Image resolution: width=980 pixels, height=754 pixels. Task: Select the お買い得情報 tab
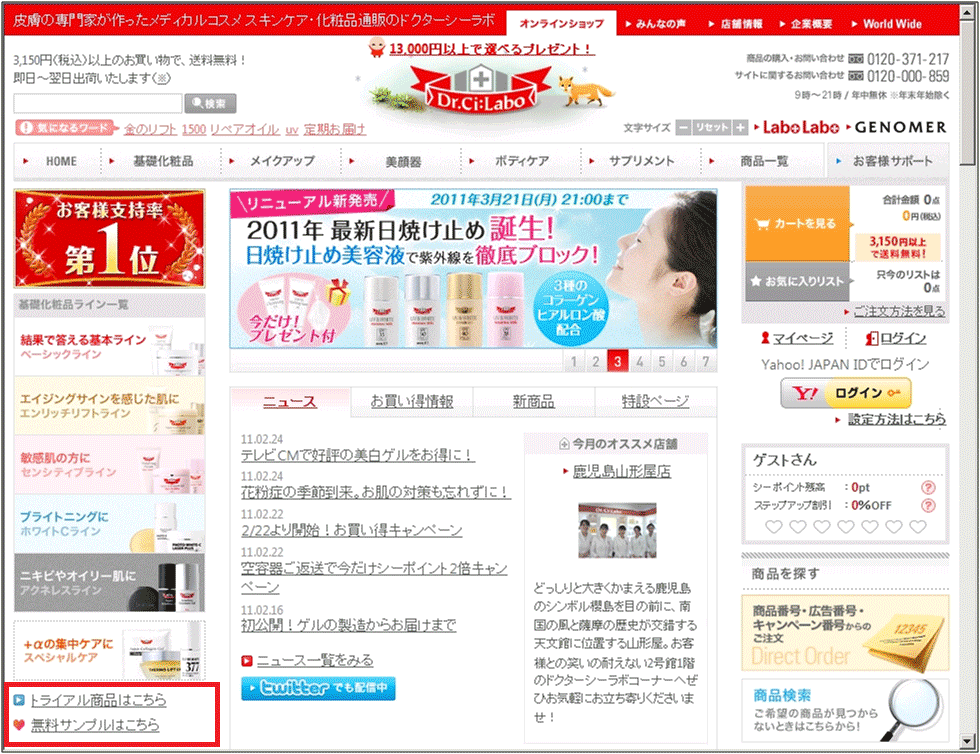coord(412,401)
